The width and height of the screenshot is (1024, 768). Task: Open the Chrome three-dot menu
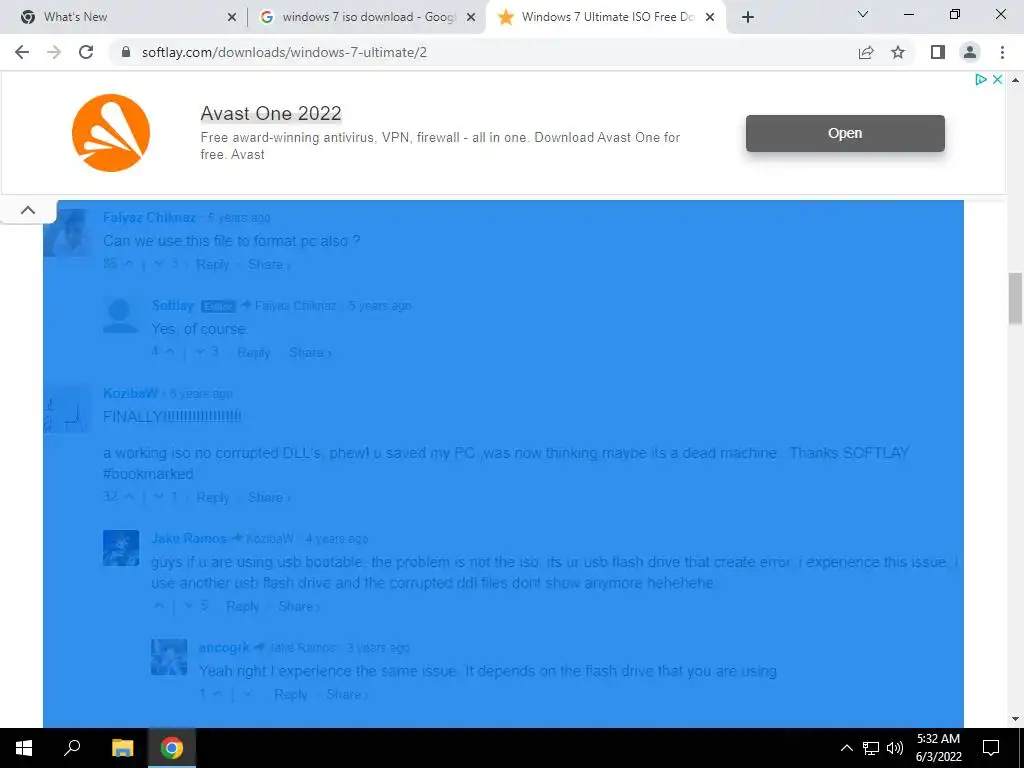(1002, 52)
